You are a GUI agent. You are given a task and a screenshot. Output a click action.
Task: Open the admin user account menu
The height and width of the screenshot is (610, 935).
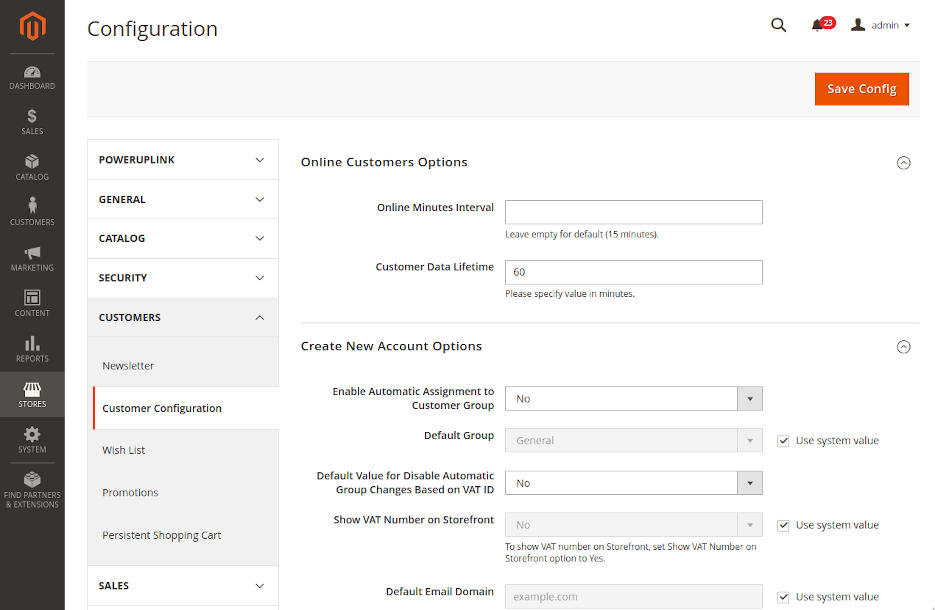(x=880, y=25)
